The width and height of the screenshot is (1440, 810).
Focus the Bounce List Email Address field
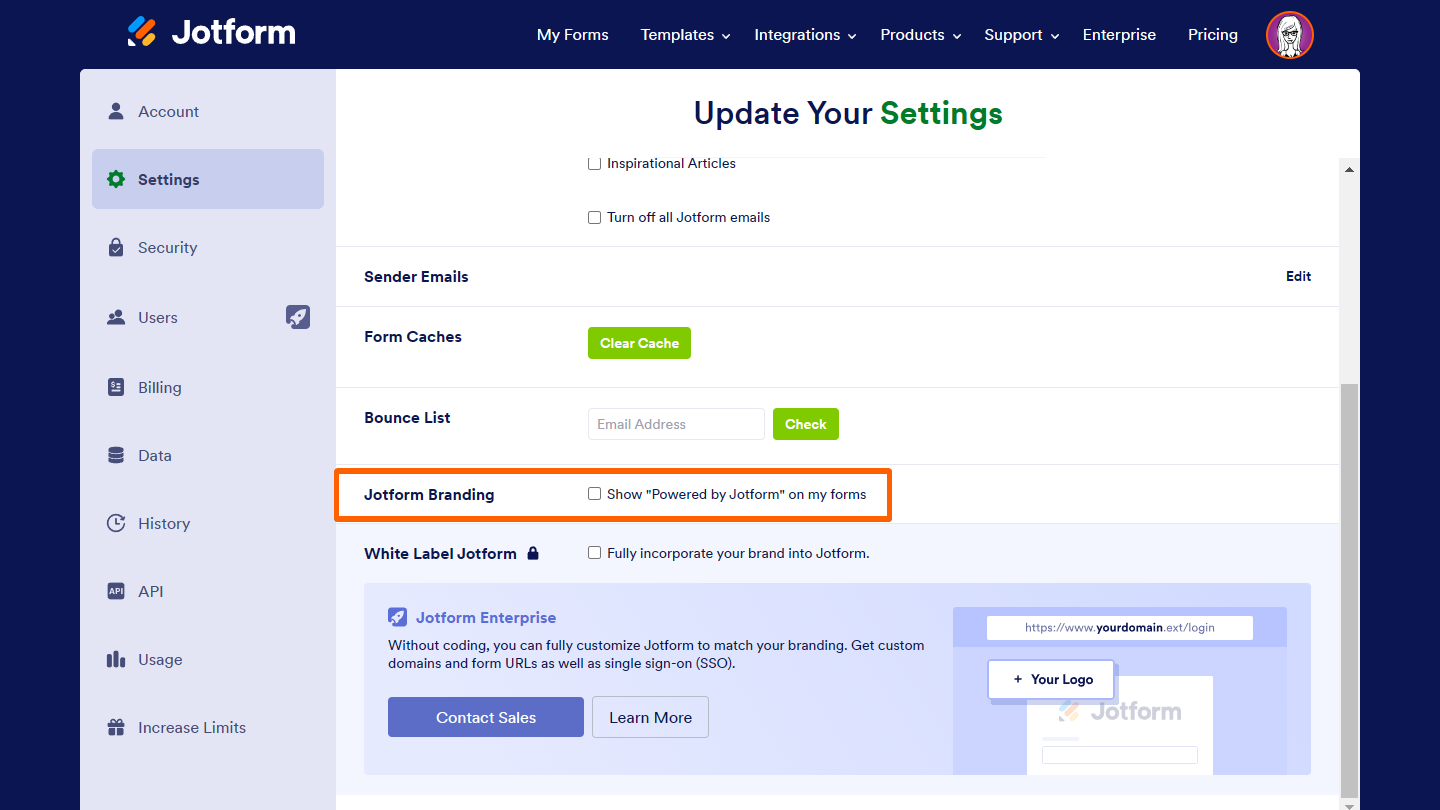coord(676,424)
